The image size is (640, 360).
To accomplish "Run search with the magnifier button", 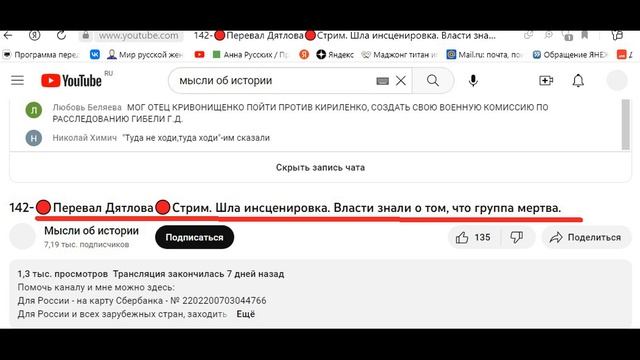I will [433, 80].
